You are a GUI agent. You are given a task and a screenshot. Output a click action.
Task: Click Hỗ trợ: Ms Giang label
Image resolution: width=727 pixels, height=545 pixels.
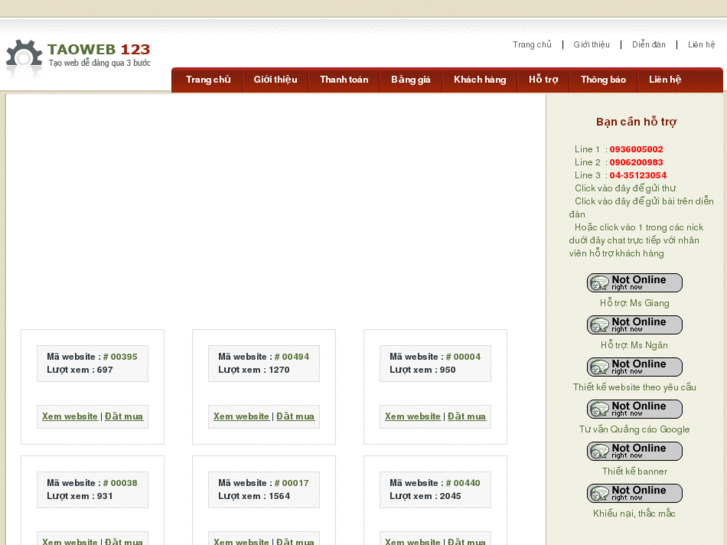(634, 303)
